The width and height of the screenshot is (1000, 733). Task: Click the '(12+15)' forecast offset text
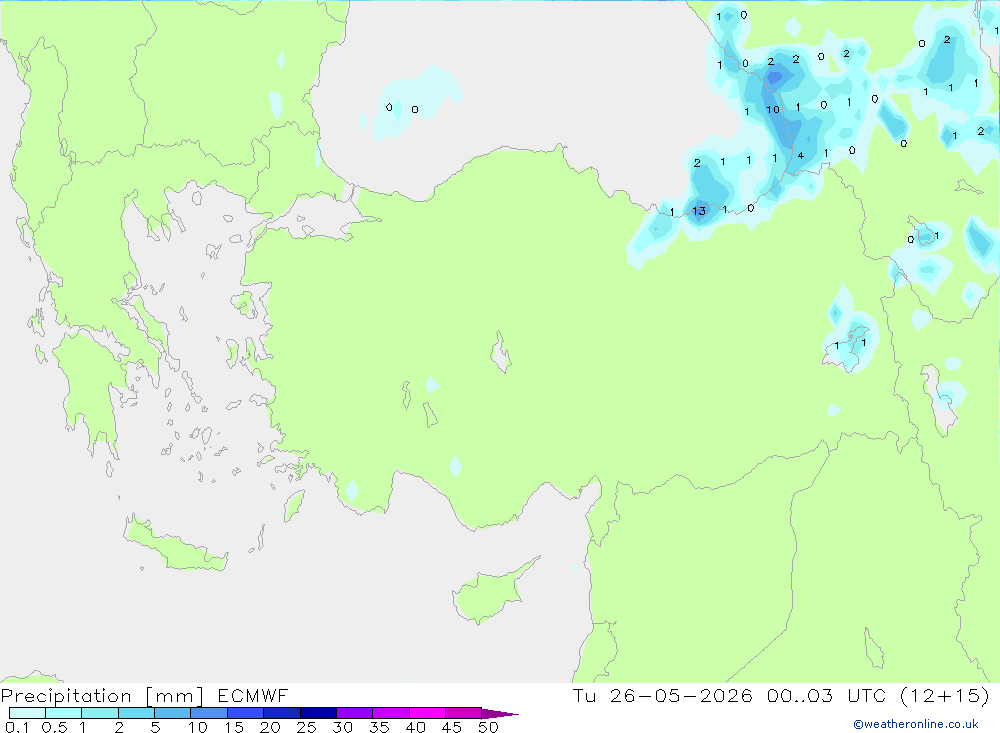pyautogui.click(x=945, y=696)
